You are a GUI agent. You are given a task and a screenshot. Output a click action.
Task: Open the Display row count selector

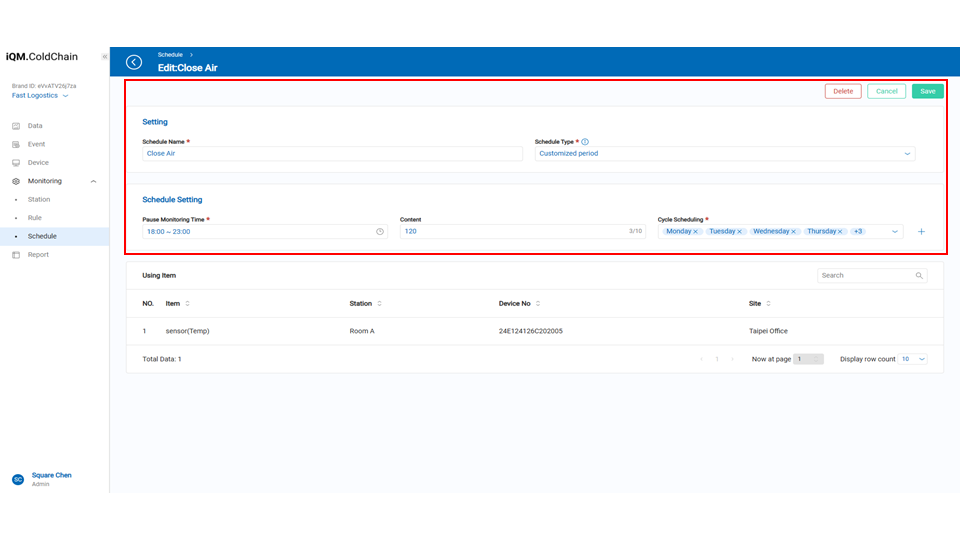coord(913,359)
